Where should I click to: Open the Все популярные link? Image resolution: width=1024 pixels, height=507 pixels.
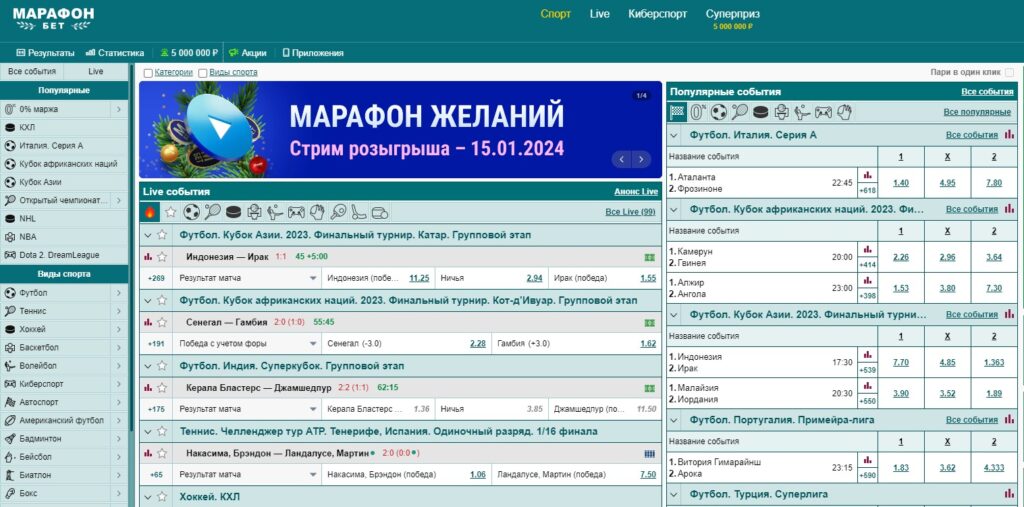pos(977,112)
